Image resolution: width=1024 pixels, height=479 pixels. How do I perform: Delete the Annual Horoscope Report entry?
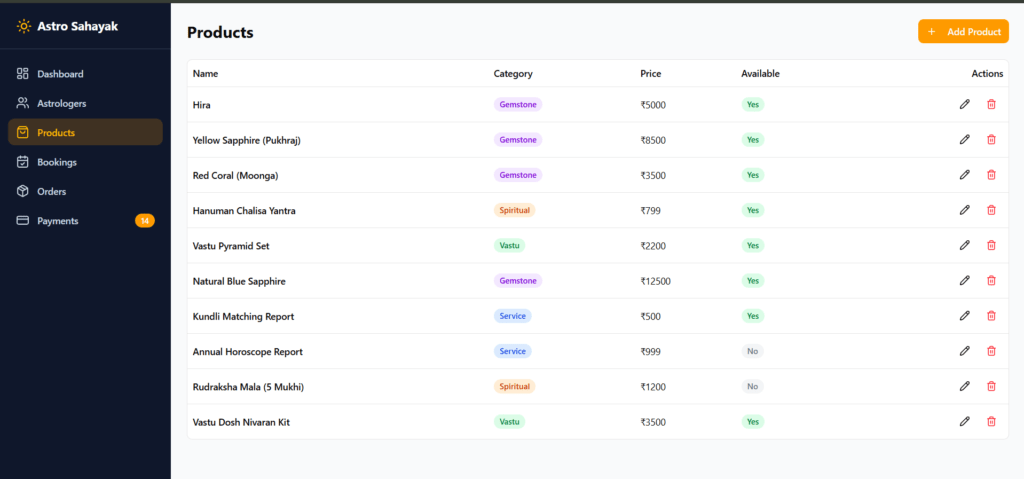tap(991, 351)
